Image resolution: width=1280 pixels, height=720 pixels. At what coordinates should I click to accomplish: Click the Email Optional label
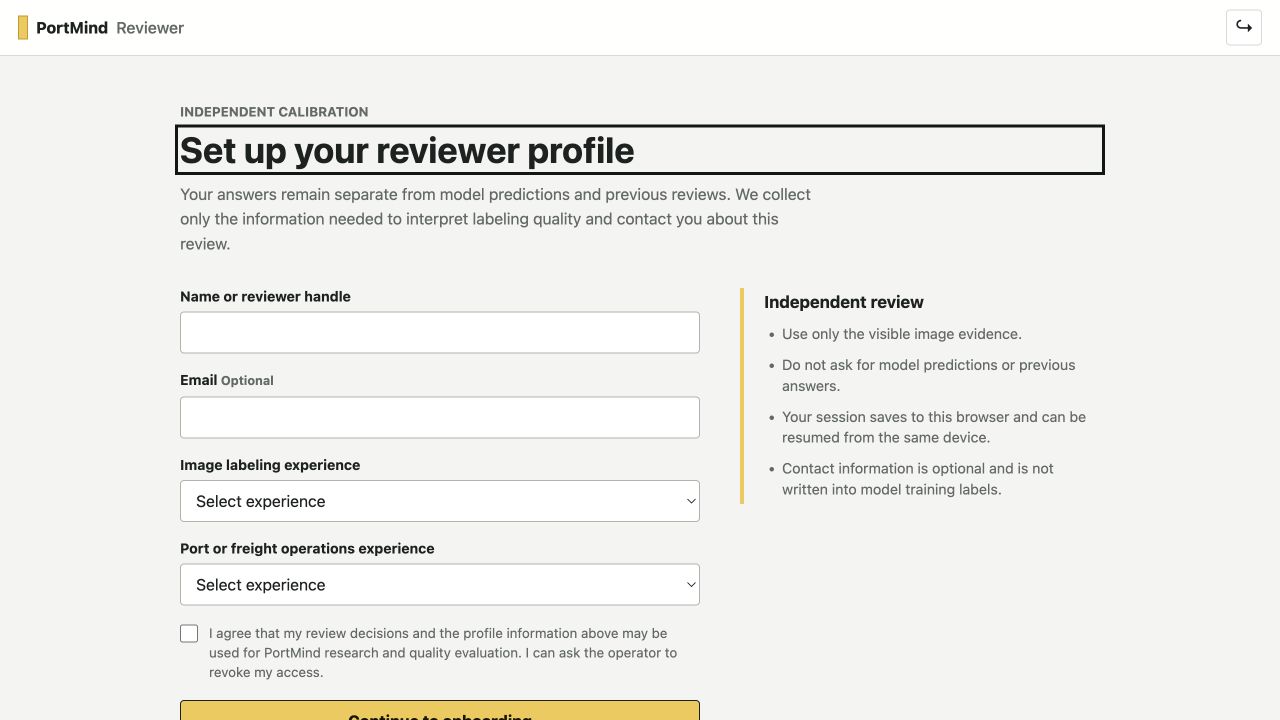[227, 380]
